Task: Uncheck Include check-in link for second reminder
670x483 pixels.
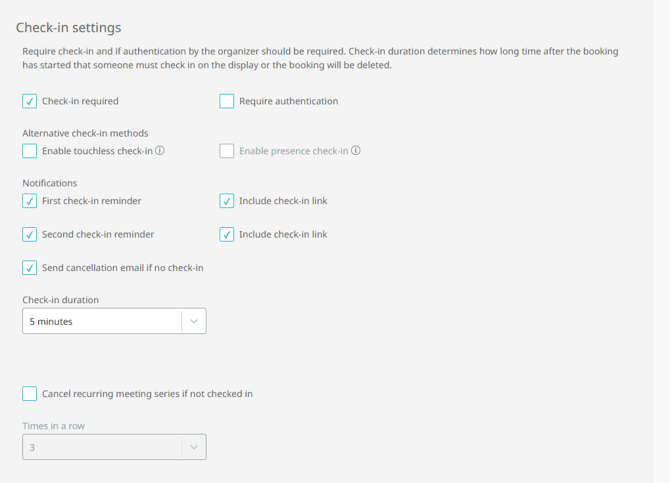Action: coord(227,234)
